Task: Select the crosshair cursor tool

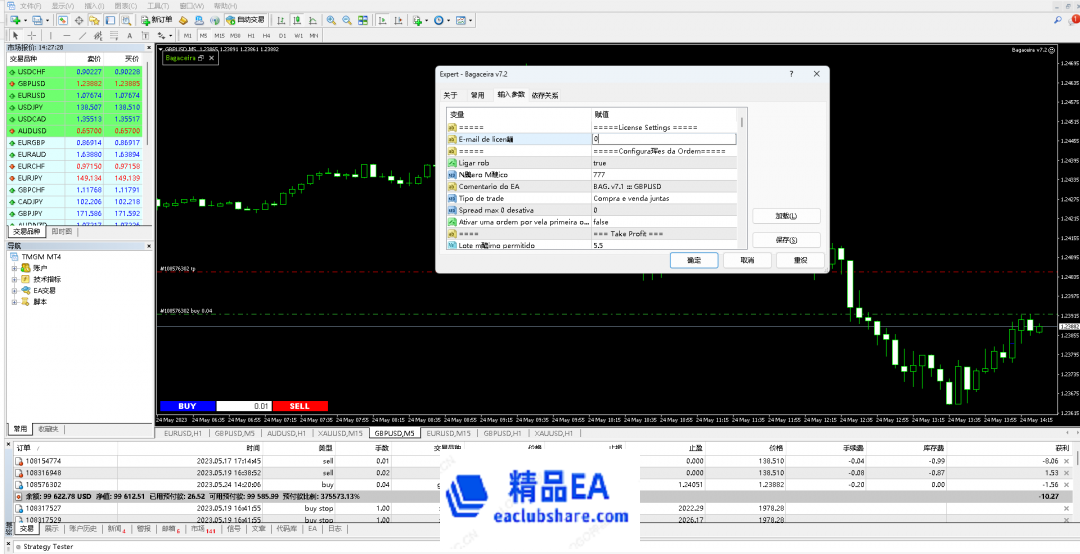Action: (x=31, y=36)
